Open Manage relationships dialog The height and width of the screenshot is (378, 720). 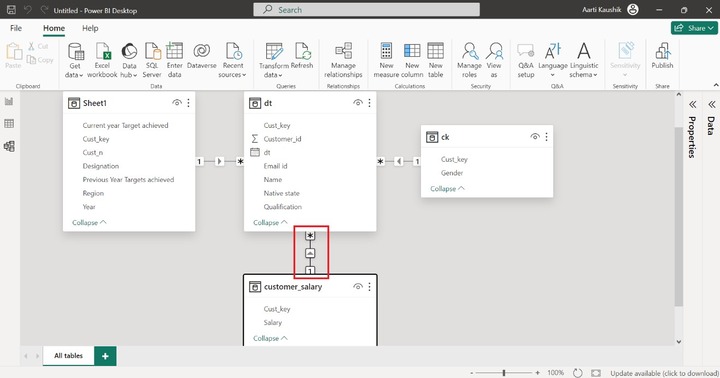(343, 60)
